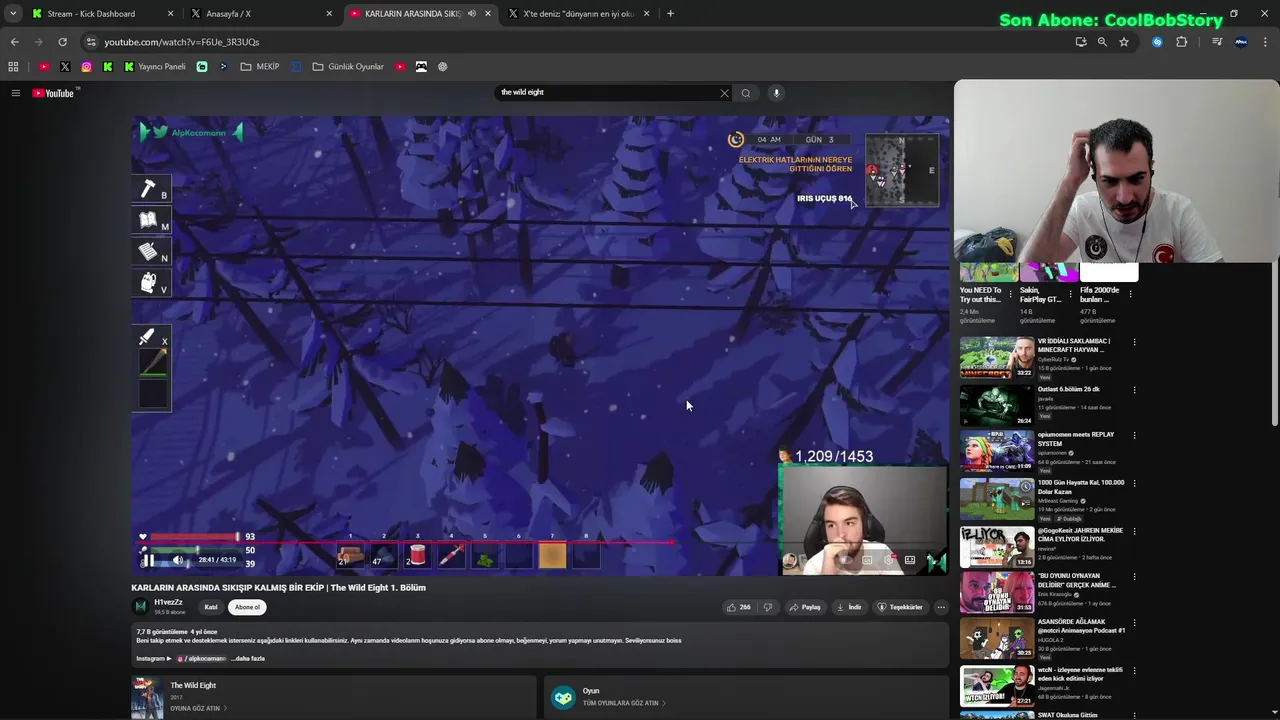Click the Oyun gaming category icon
The height and width of the screenshot is (720, 1280).
pyautogui.click(x=563, y=697)
